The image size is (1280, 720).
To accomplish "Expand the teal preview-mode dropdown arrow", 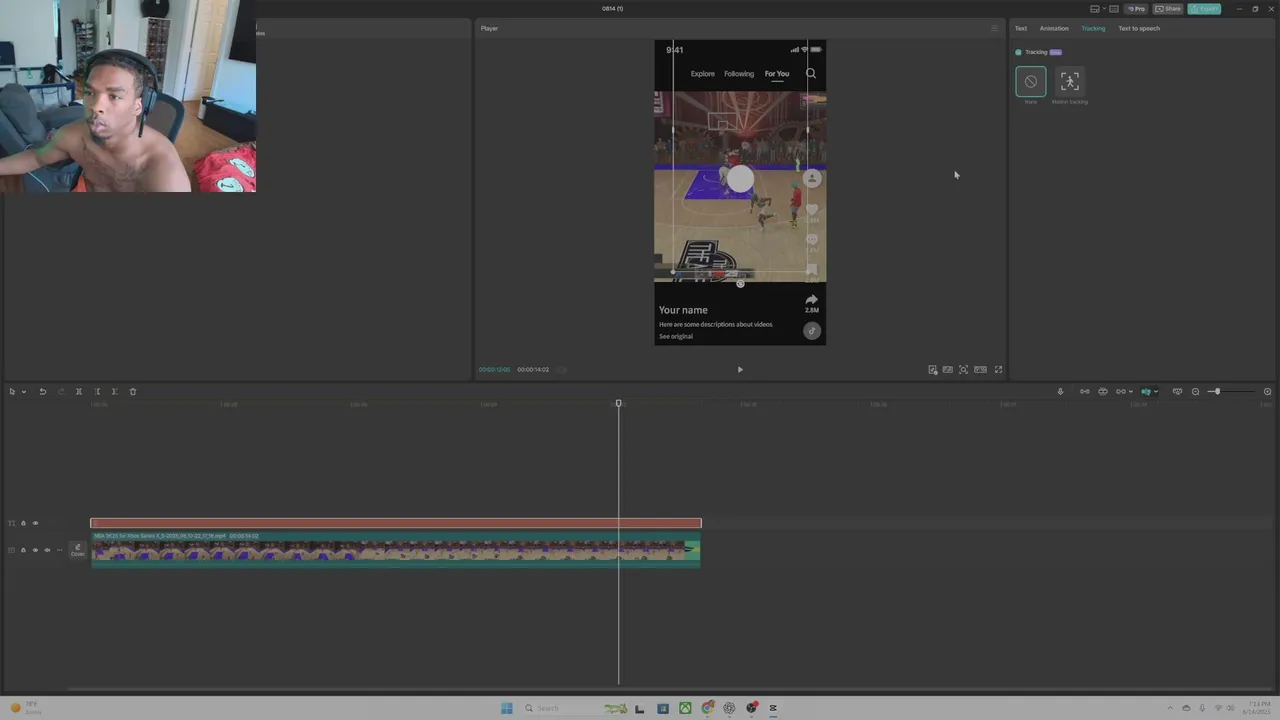I will 1156,392.
